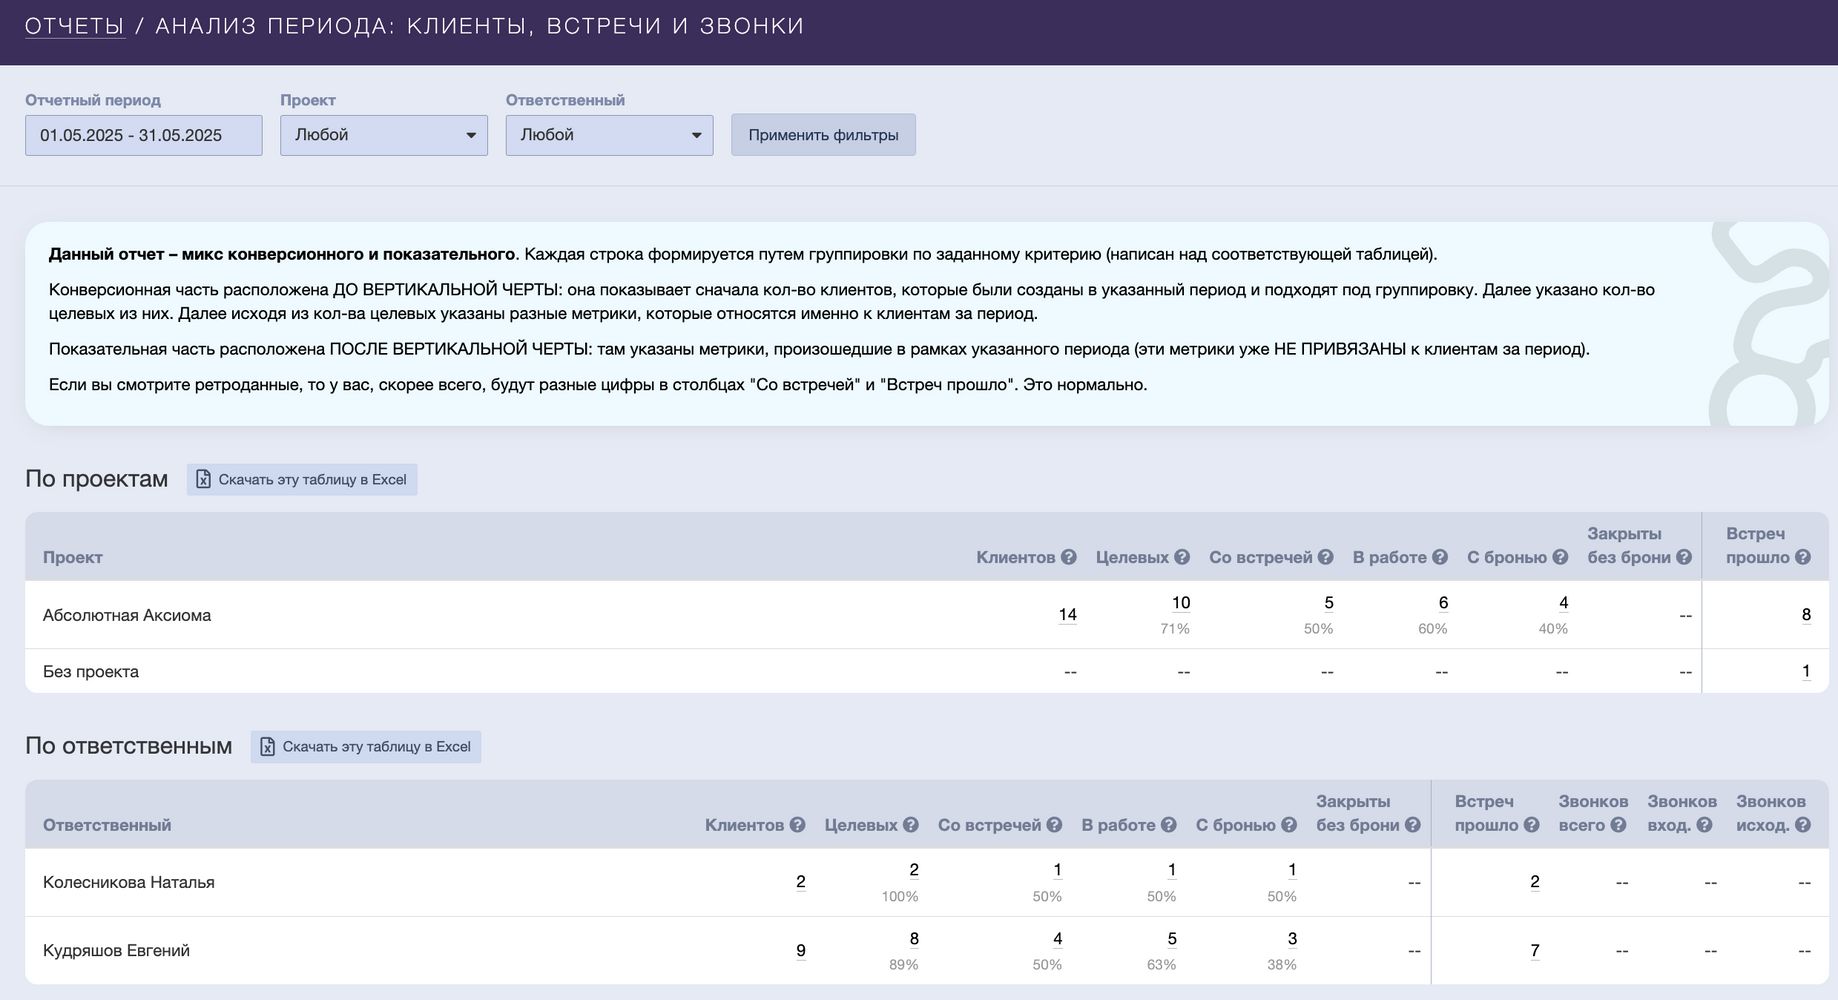This screenshot has width=1838, height=1000.
Task: Open target count 8 for Кудряшов Евгений
Action: click(913, 938)
